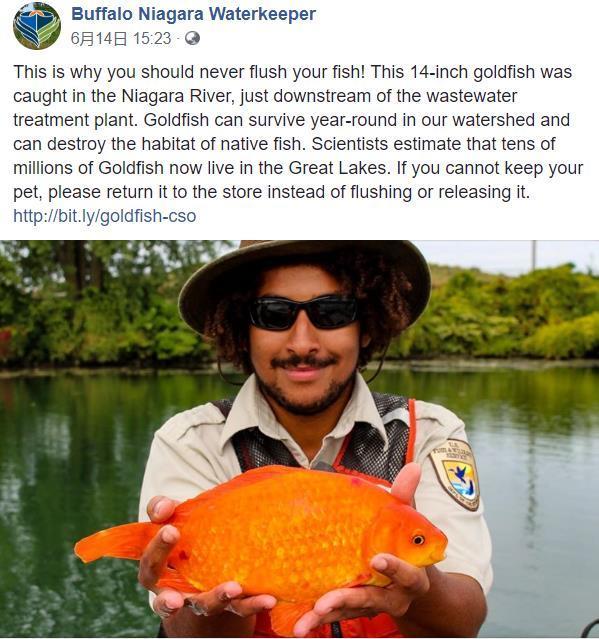Click the Buffalo Niagara Waterkeeper profile picture
599x639 pixels.
(37, 26)
